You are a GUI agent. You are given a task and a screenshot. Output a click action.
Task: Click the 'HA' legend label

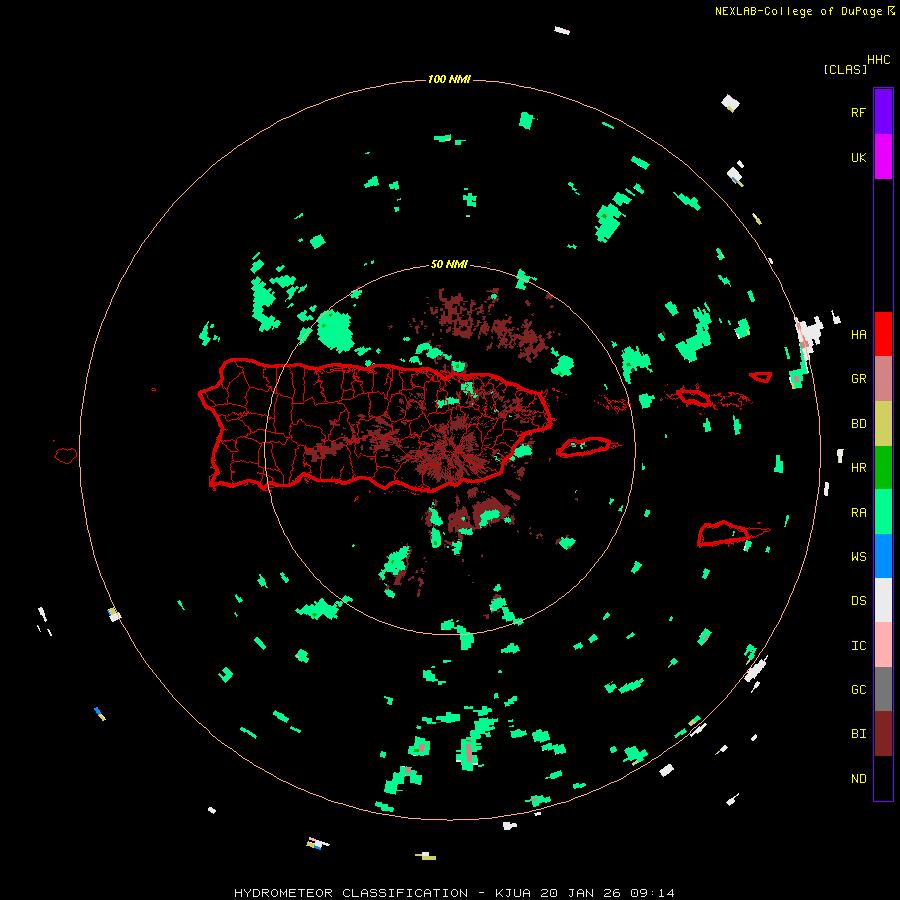click(x=858, y=334)
